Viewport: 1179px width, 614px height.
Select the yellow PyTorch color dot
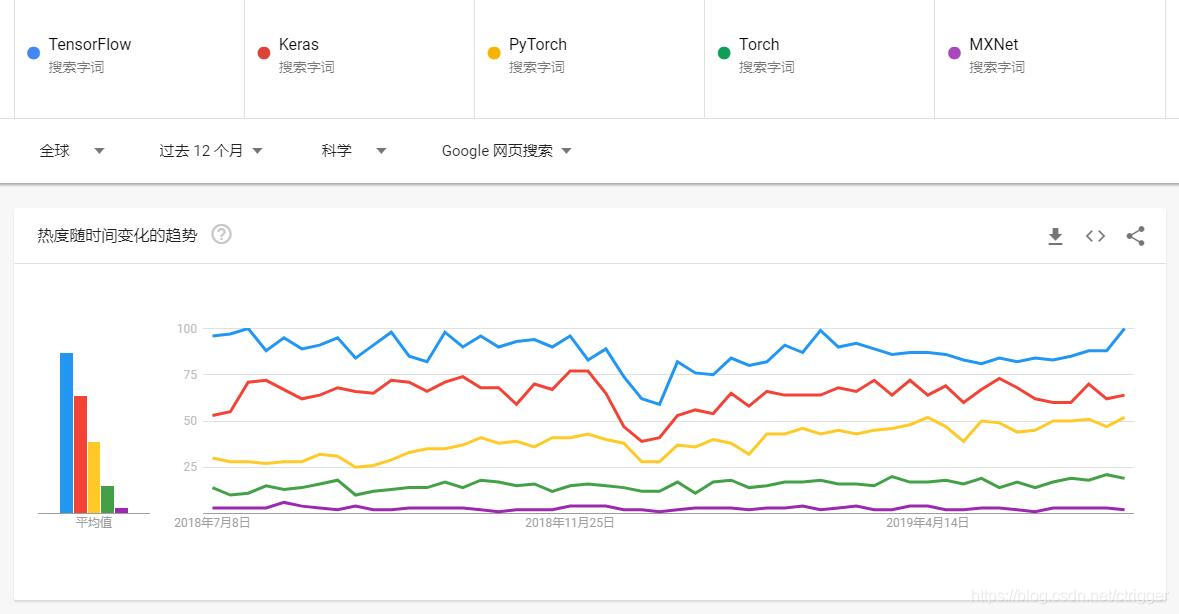493,53
